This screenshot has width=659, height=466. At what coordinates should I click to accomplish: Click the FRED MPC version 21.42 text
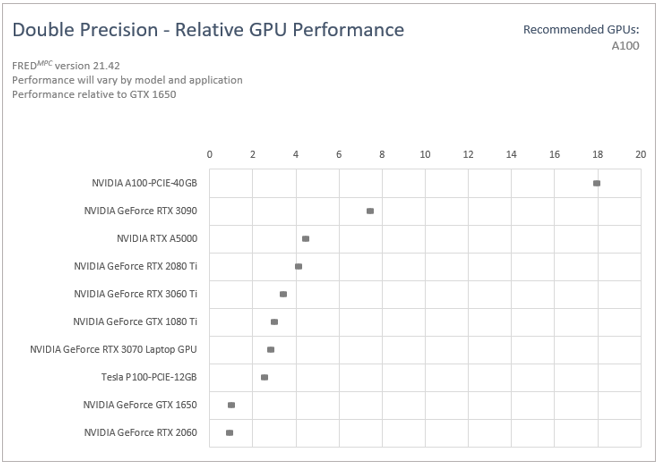pyautogui.click(x=62, y=66)
